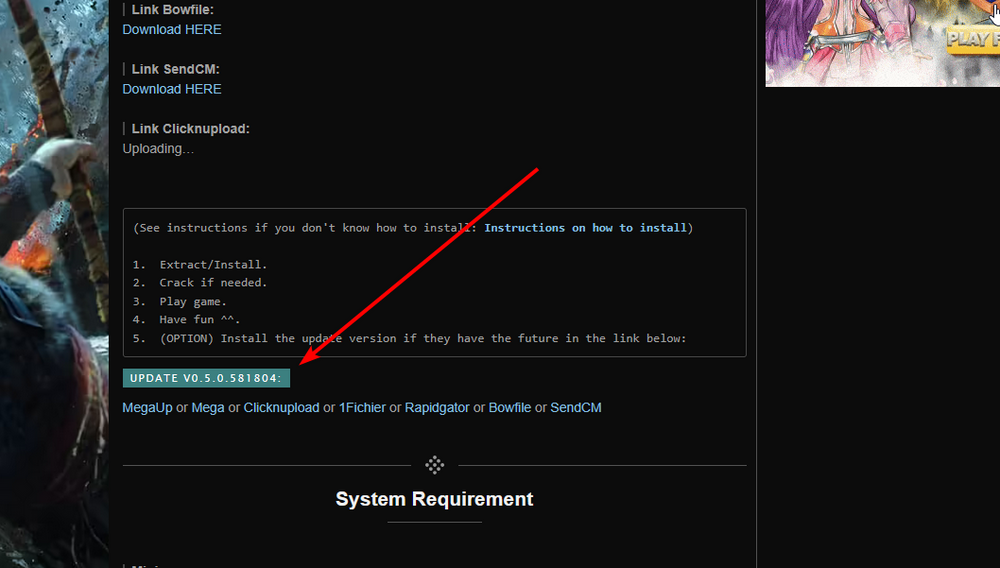The width and height of the screenshot is (1000, 568).
Task: Click the Uploading… status text
Action: (158, 149)
